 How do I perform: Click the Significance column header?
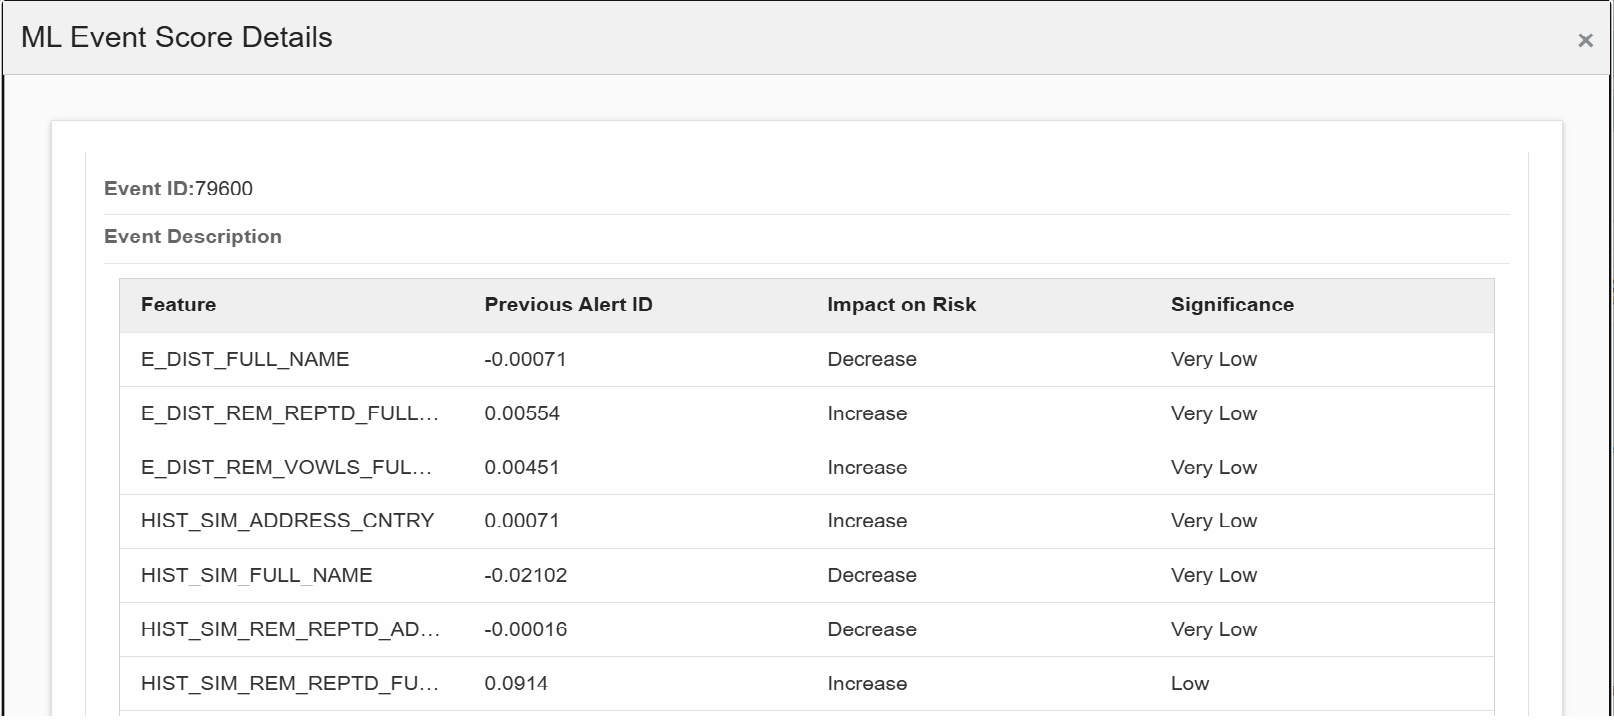[1232, 305]
